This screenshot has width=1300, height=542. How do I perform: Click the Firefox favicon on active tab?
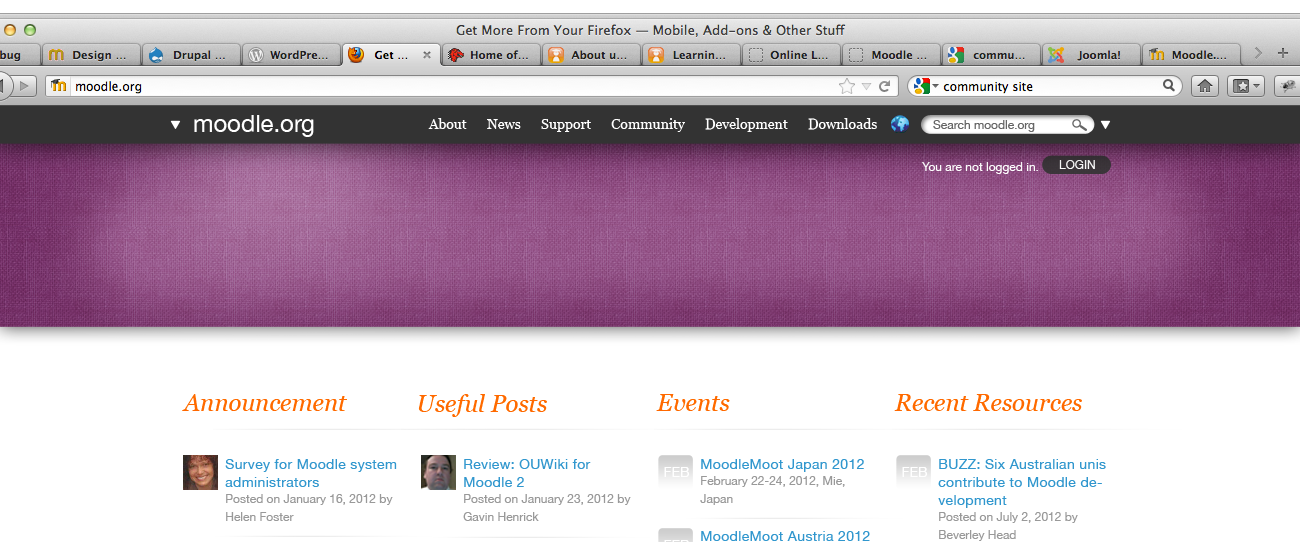point(356,55)
